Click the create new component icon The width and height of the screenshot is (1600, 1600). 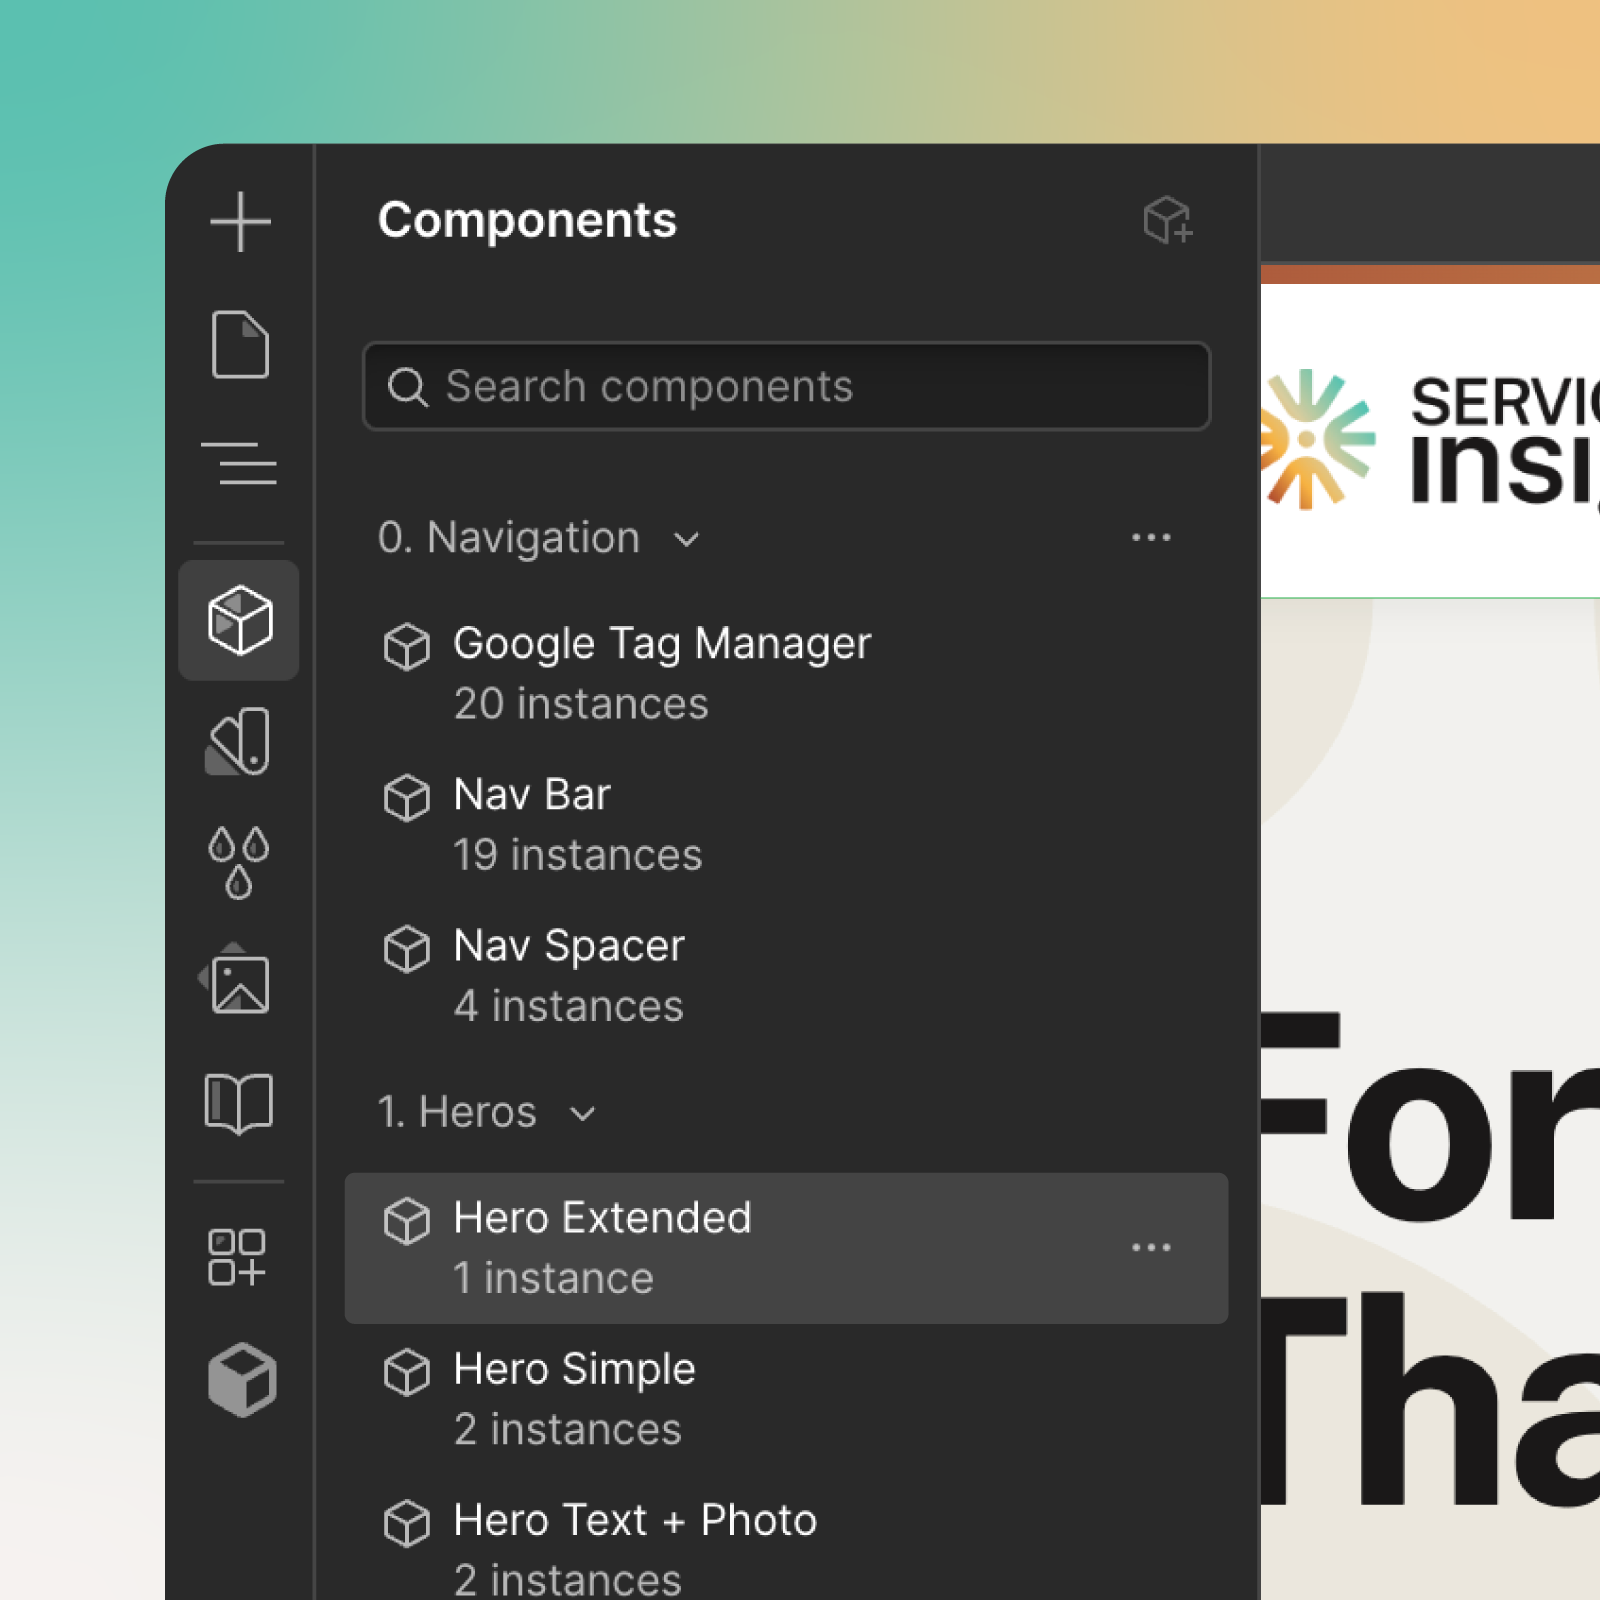click(1168, 222)
